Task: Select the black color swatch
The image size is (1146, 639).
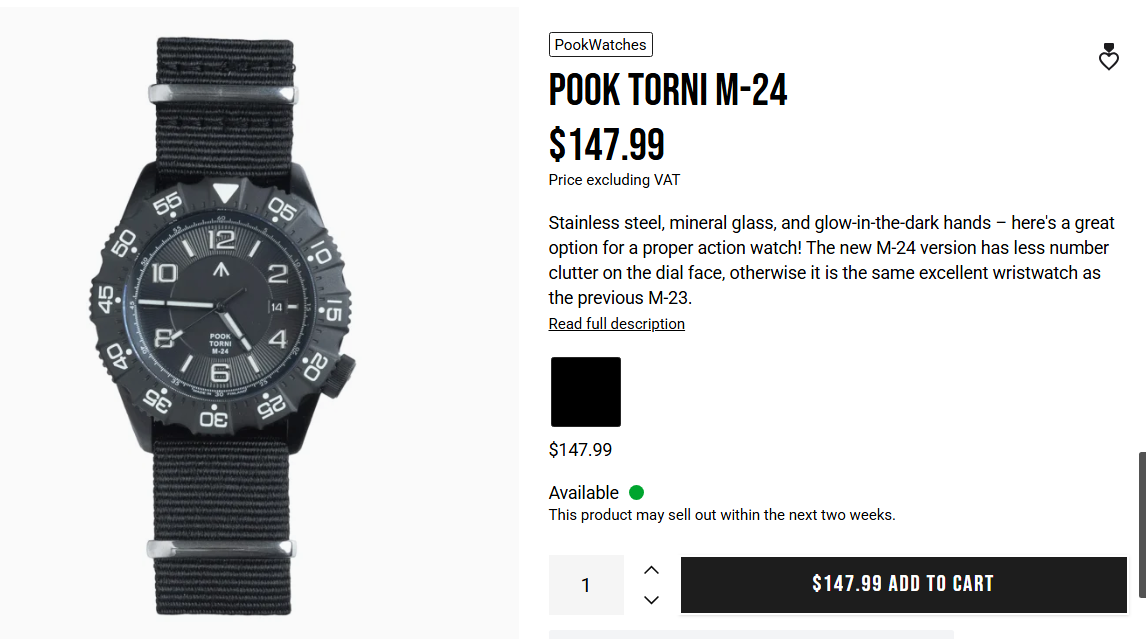Action: [586, 392]
